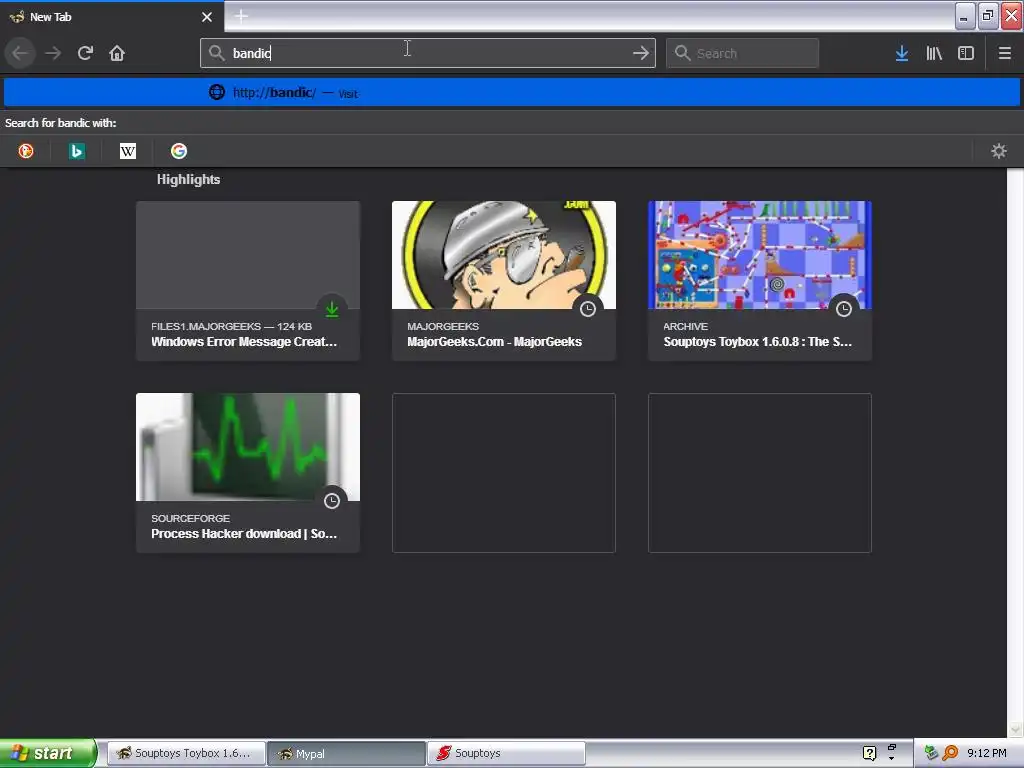The width and height of the screenshot is (1024, 768).
Task: Click Process Hacker download title text
Action: (x=244, y=534)
